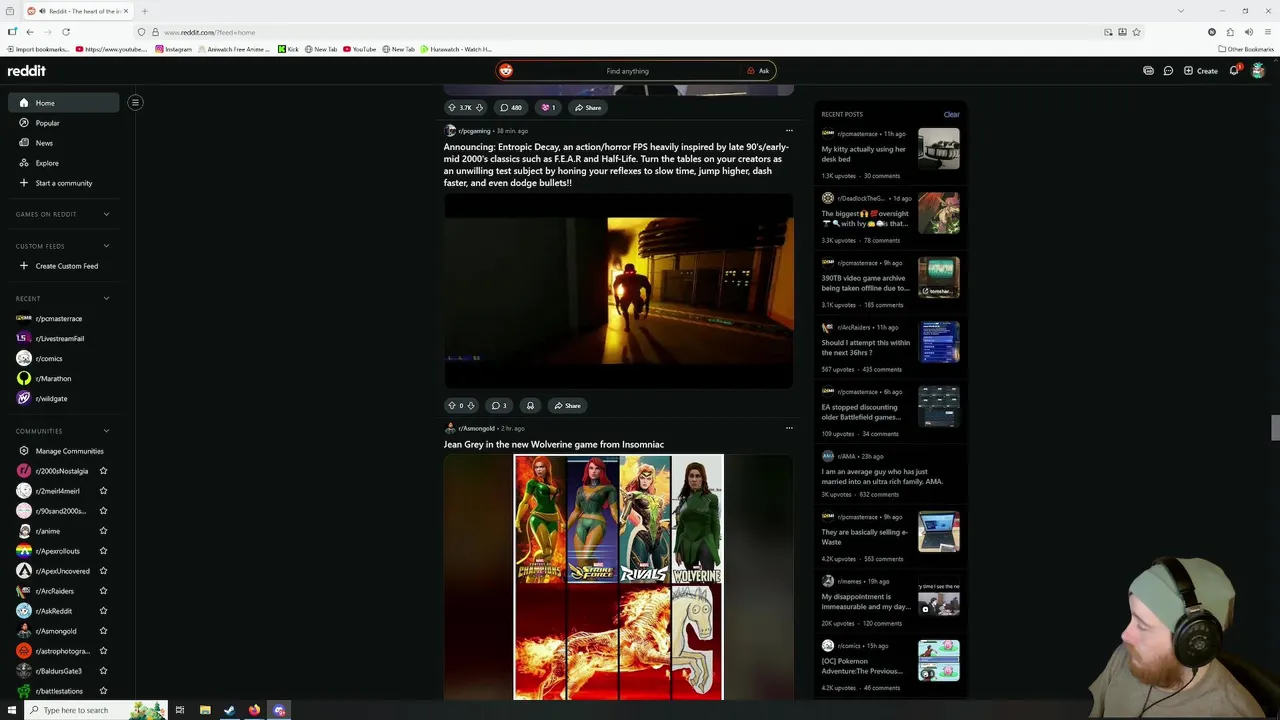This screenshot has width=1280, height=720.
Task: Go to Home in the sidebar
Action: point(64,103)
